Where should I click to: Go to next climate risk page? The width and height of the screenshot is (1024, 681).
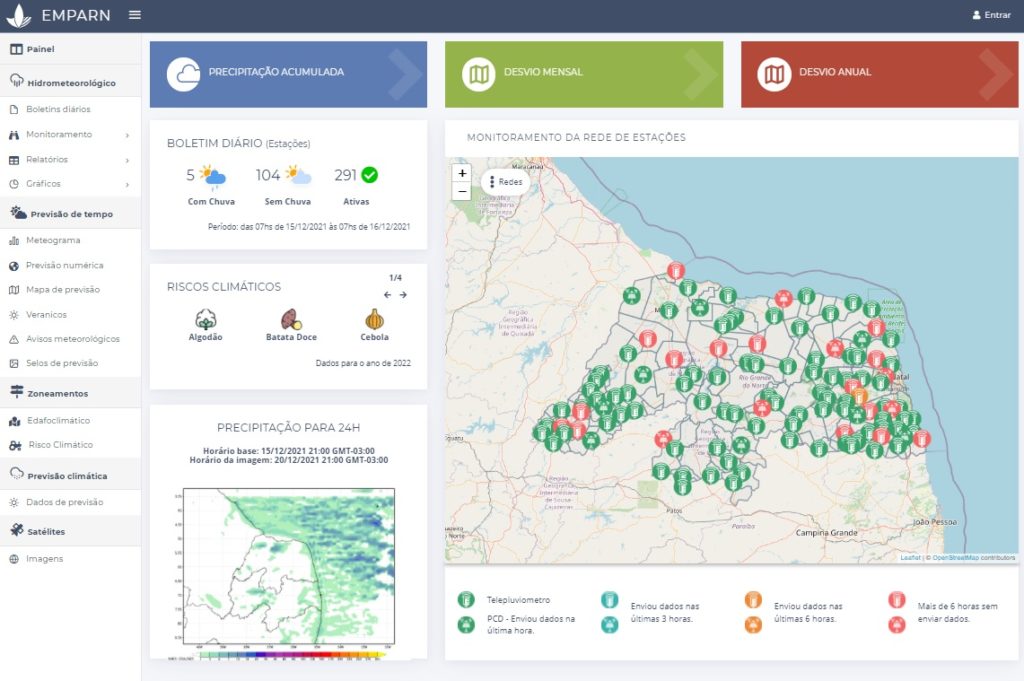click(x=403, y=295)
